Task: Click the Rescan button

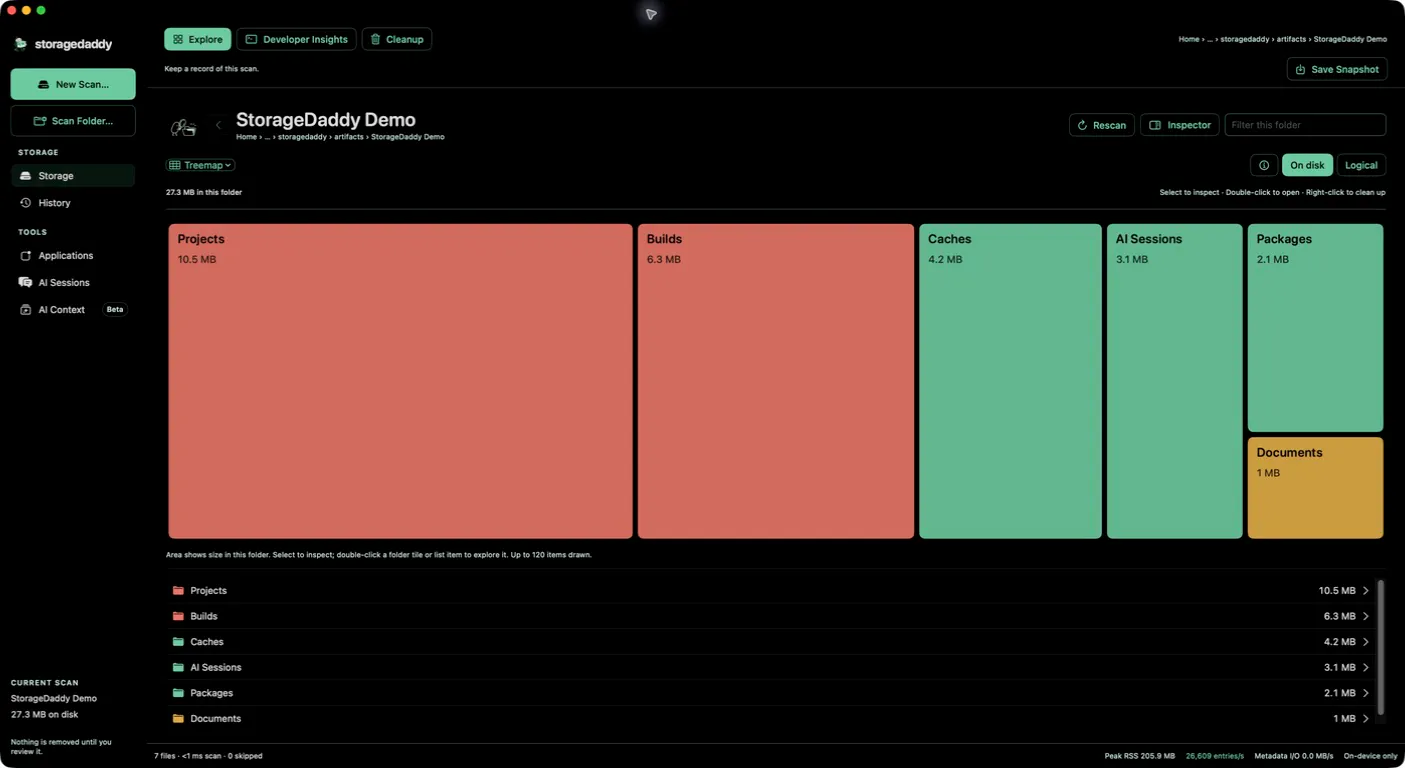Action: [1102, 125]
